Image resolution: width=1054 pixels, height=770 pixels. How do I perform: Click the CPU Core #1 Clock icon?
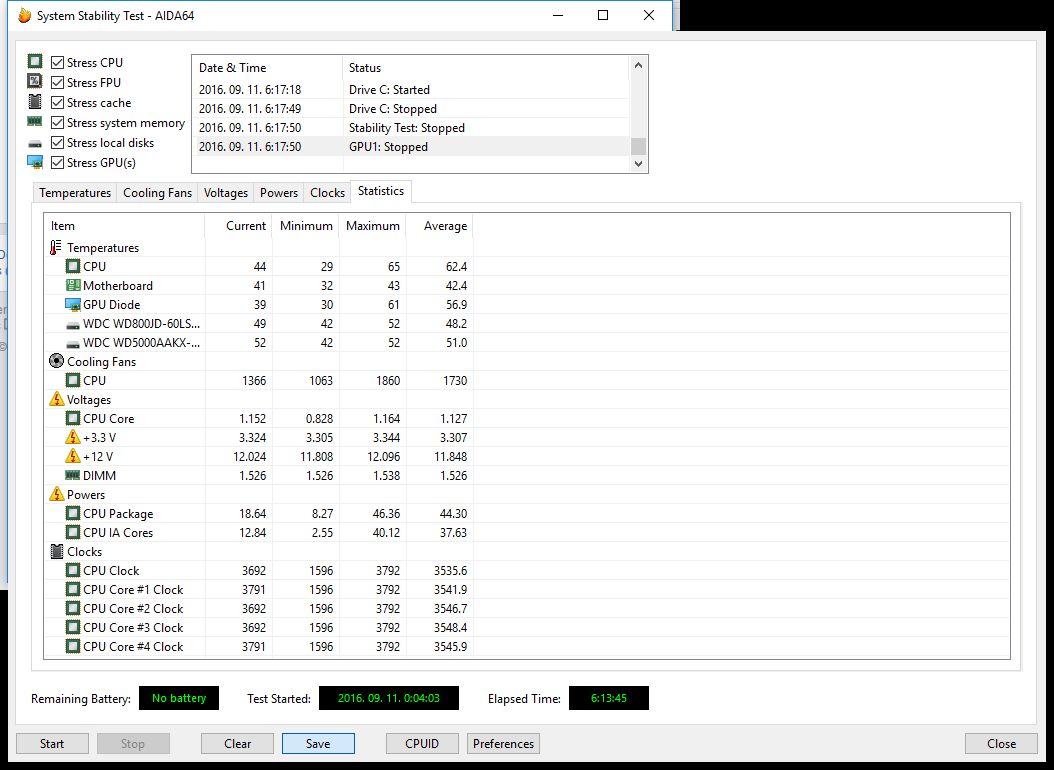[73, 589]
